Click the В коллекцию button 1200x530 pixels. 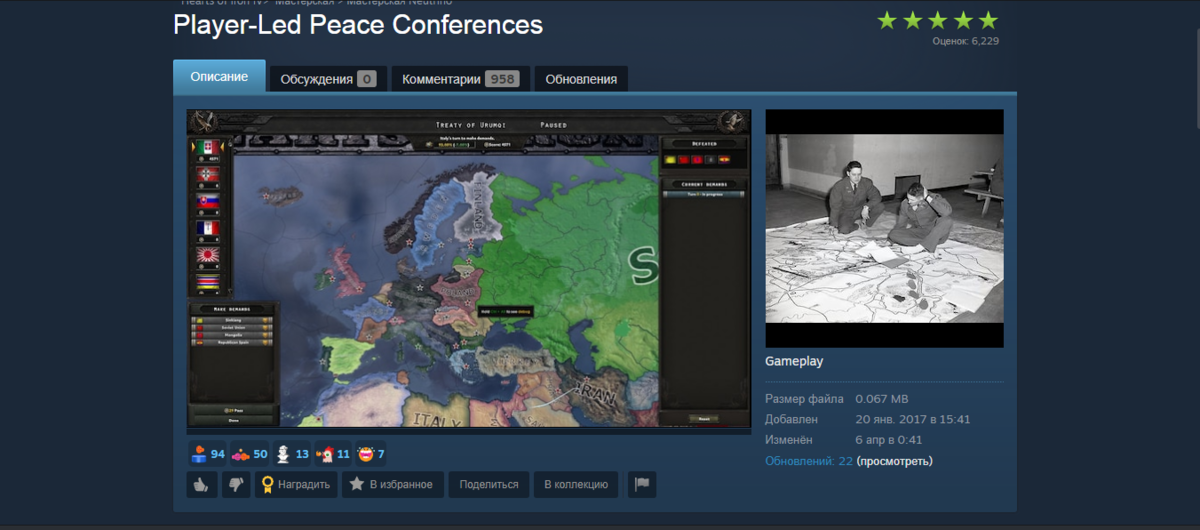tap(576, 484)
